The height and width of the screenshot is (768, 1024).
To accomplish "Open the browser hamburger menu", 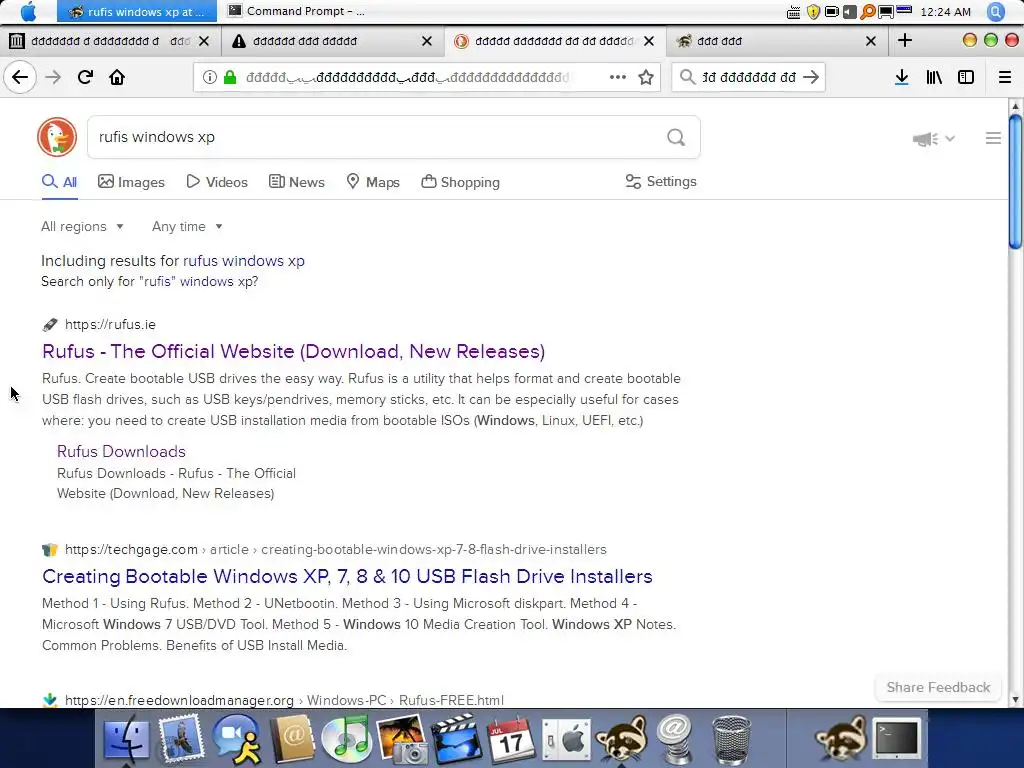I will pyautogui.click(x=1004, y=77).
